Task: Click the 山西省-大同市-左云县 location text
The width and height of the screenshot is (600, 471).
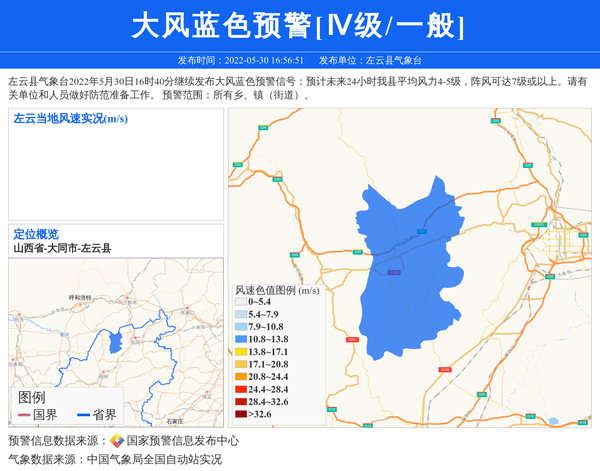Action: point(62,248)
